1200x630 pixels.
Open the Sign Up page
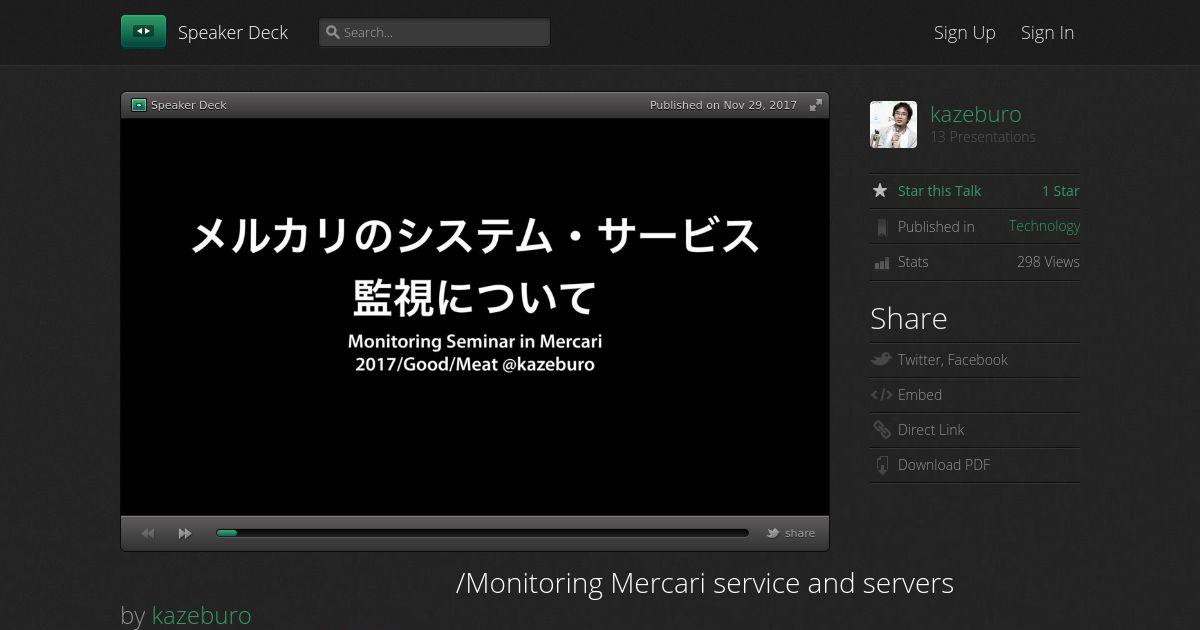pos(965,32)
